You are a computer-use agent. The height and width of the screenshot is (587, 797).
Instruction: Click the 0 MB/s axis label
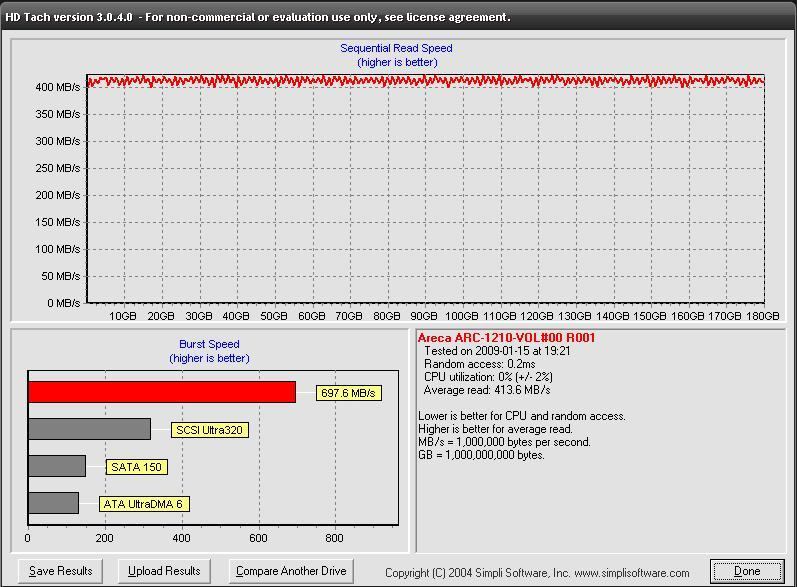tap(64, 303)
